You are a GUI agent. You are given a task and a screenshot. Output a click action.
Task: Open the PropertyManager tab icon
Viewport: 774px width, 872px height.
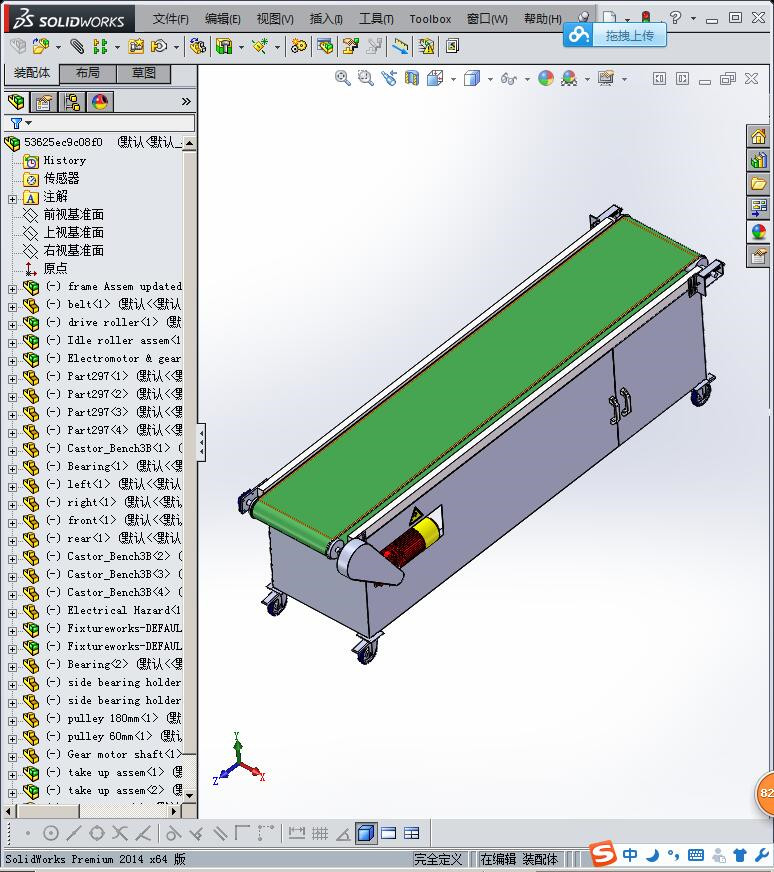point(44,102)
